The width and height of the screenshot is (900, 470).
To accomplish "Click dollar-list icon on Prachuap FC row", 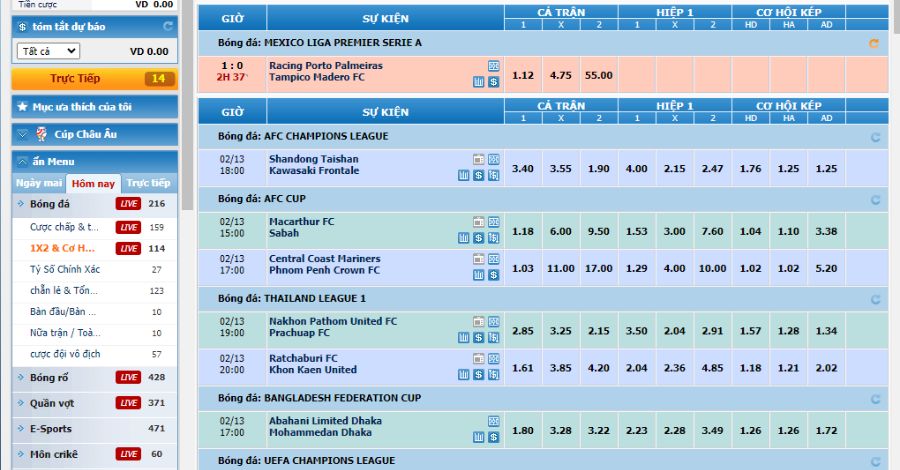I will pyautogui.click(x=494, y=338).
